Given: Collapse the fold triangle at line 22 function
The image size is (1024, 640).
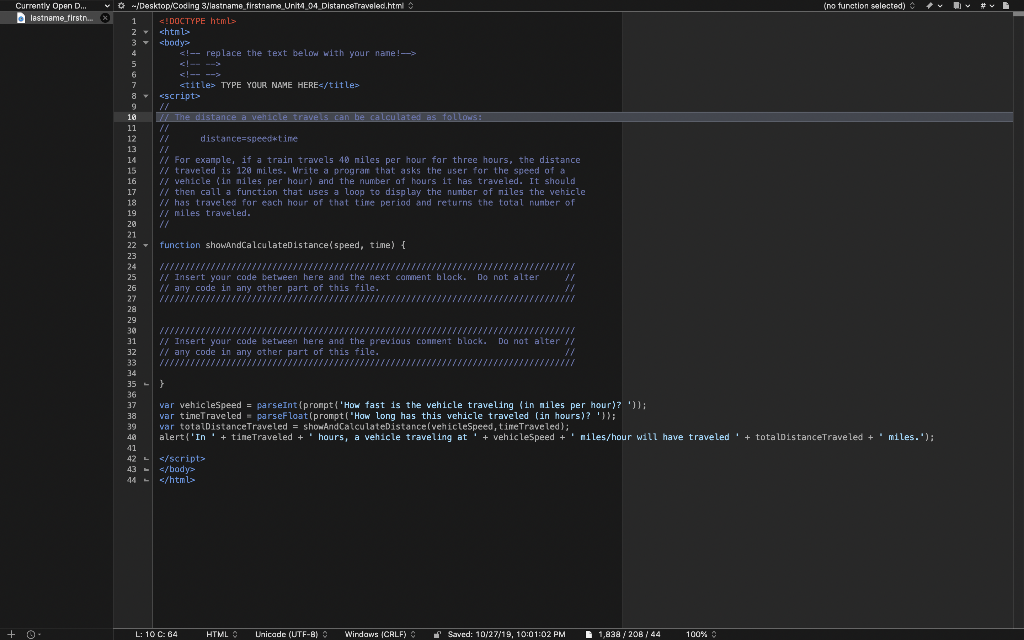Looking at the screenshot, I should click(146, 246).
